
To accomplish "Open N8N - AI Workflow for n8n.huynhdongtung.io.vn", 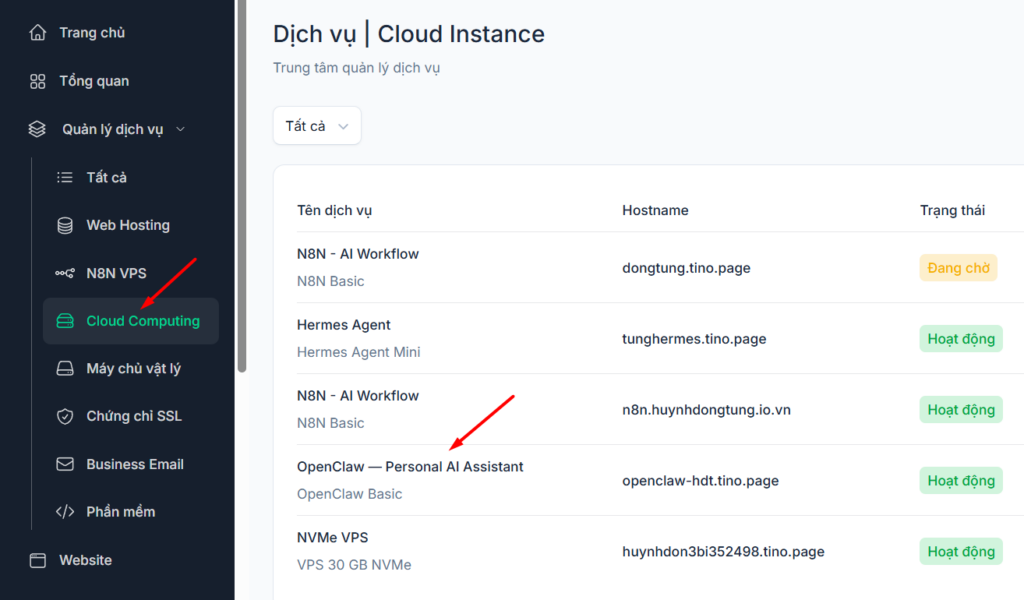I will tap(358, 396).
